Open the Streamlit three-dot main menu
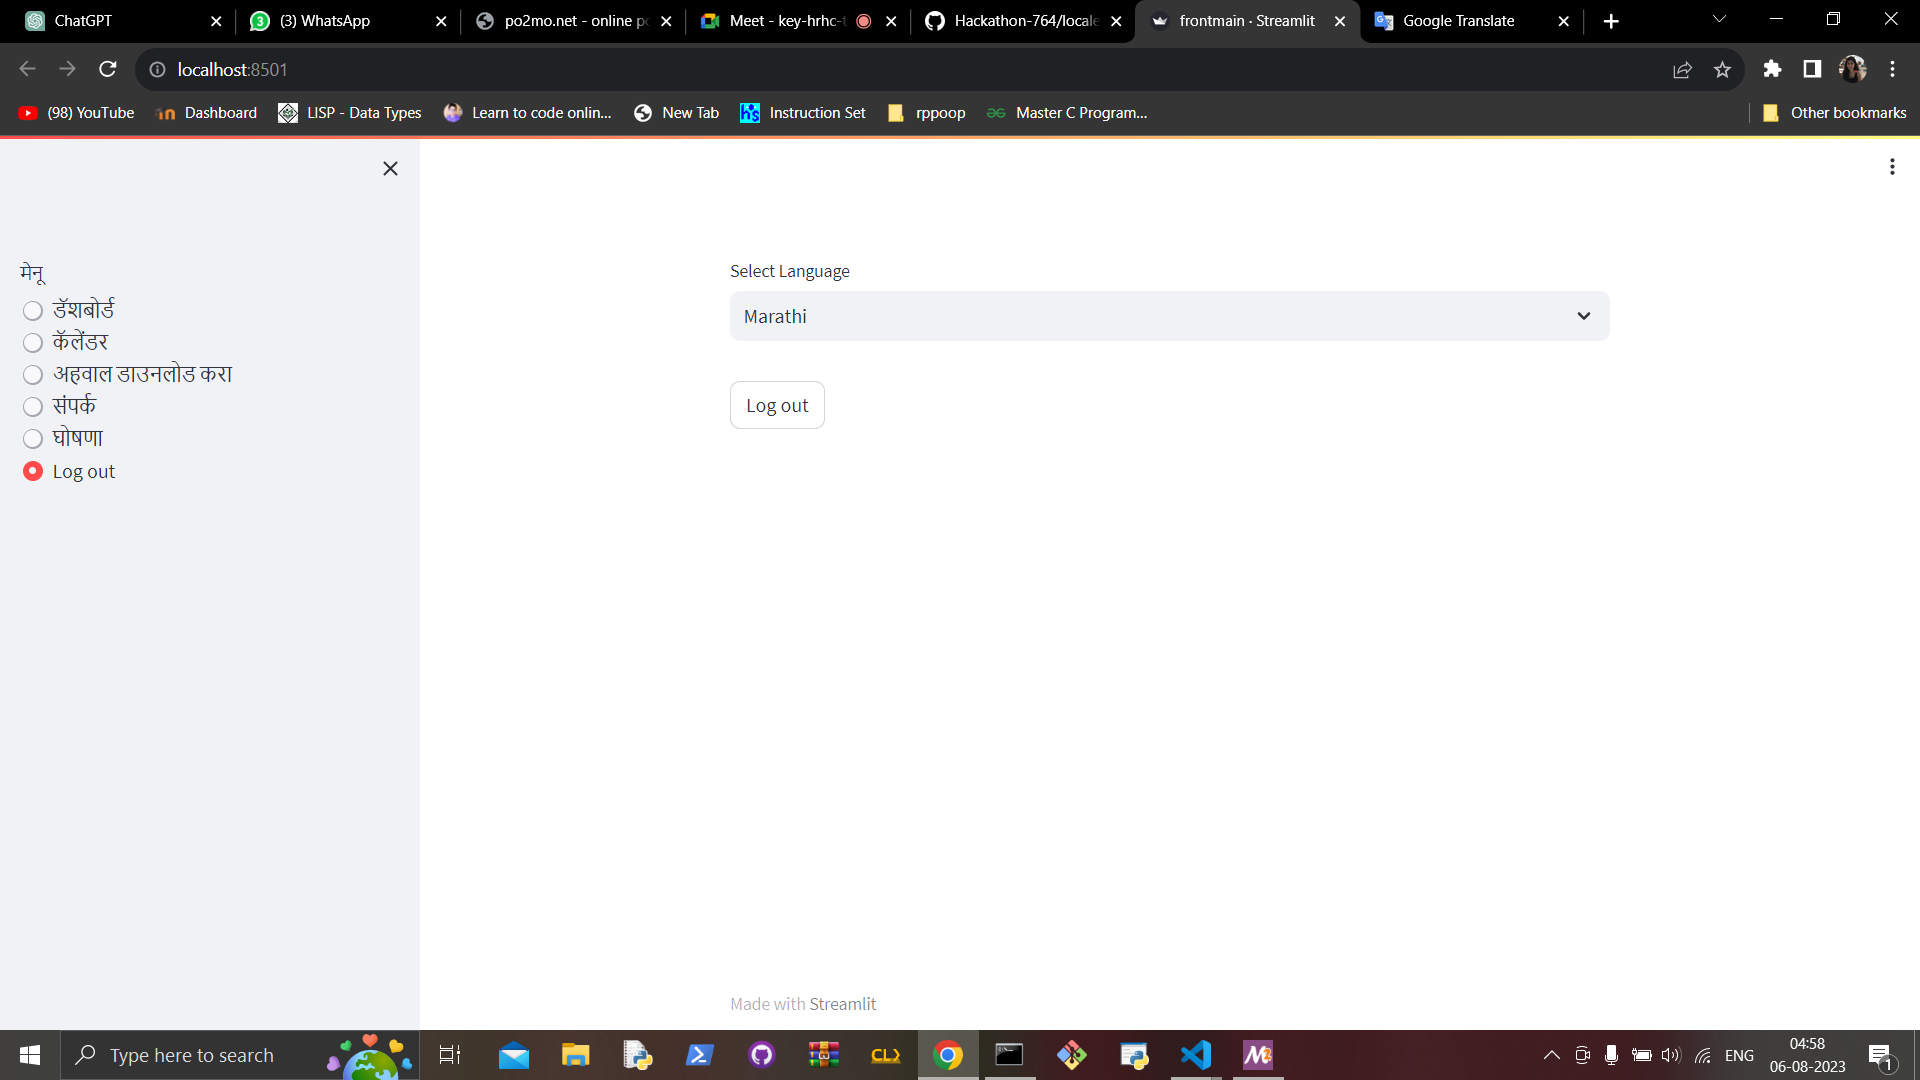1920x1080 pixels. (1891, 167)
